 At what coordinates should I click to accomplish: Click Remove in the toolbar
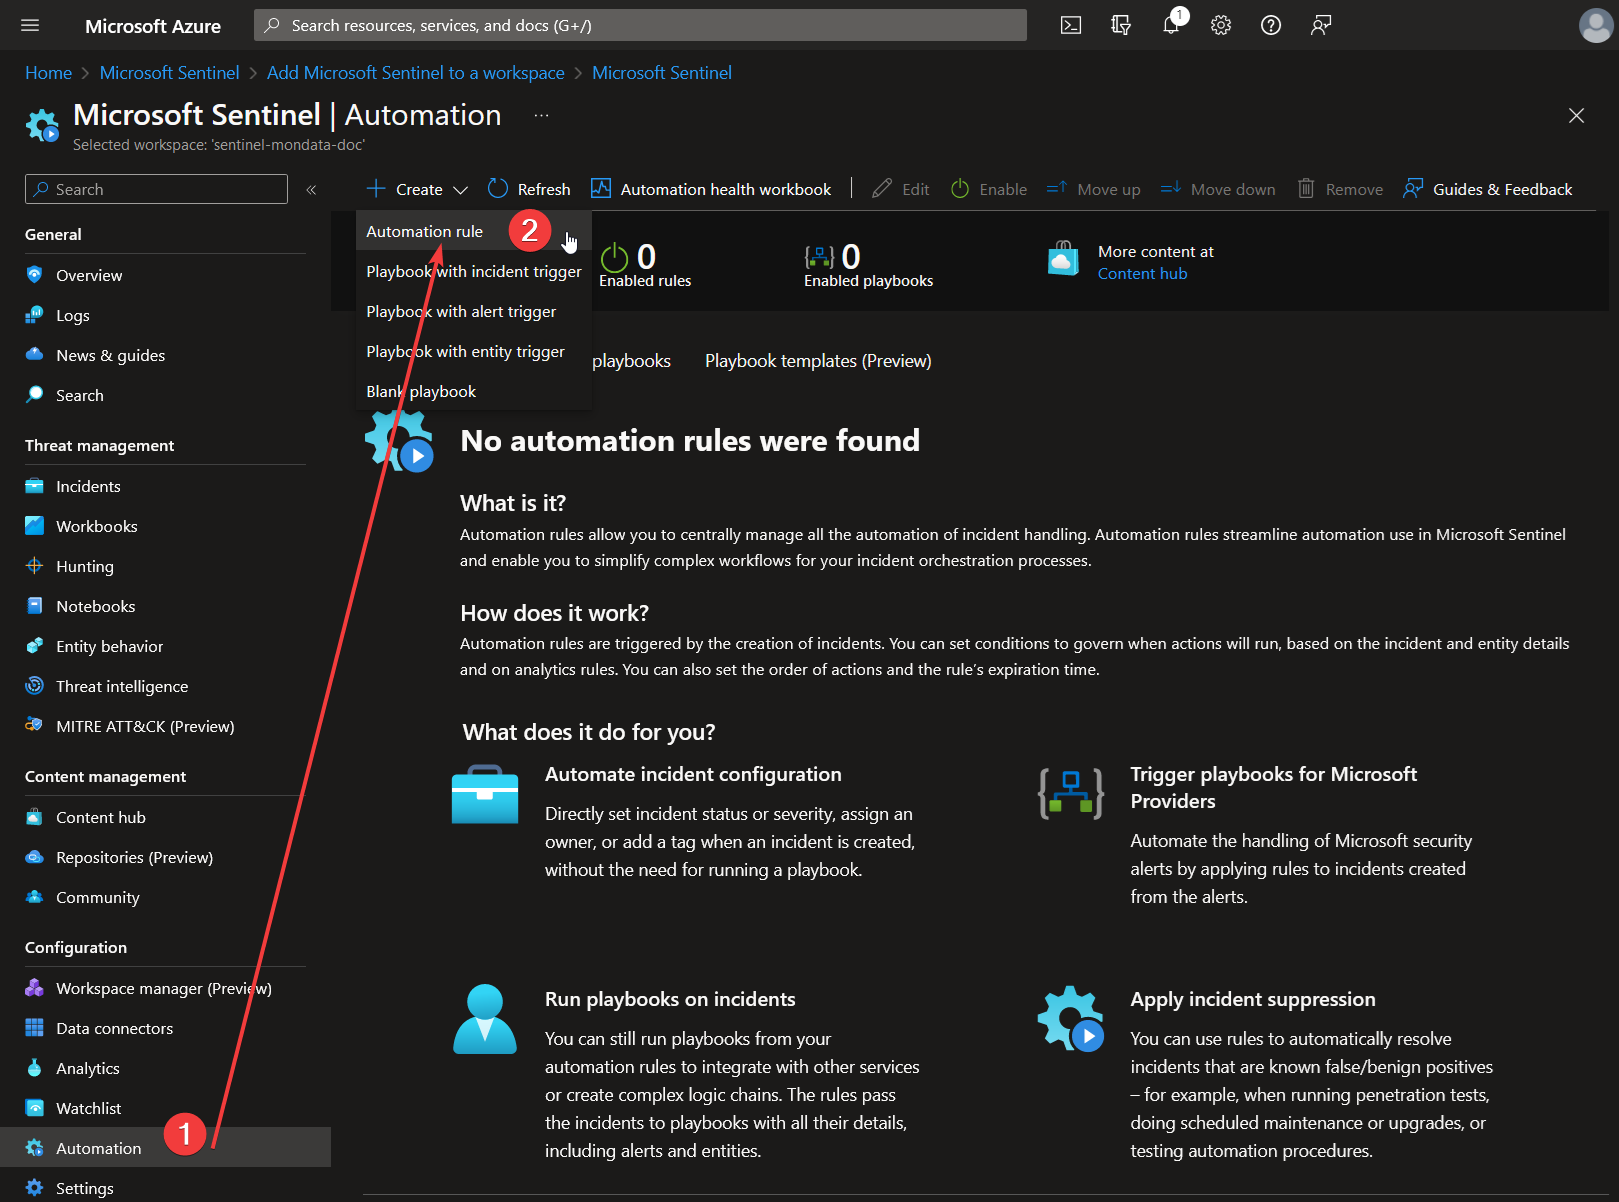click(x=1340, y=189)
